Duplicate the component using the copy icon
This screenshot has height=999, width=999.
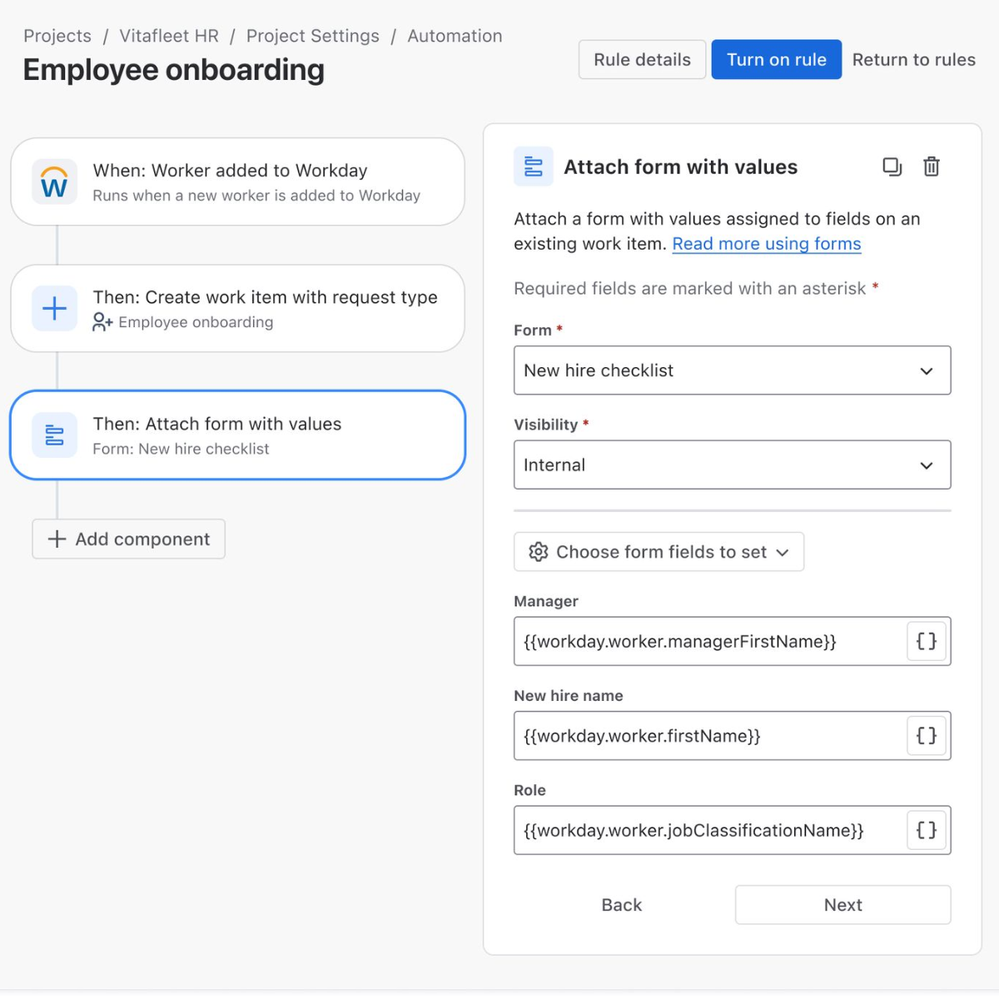click(892, 166)
